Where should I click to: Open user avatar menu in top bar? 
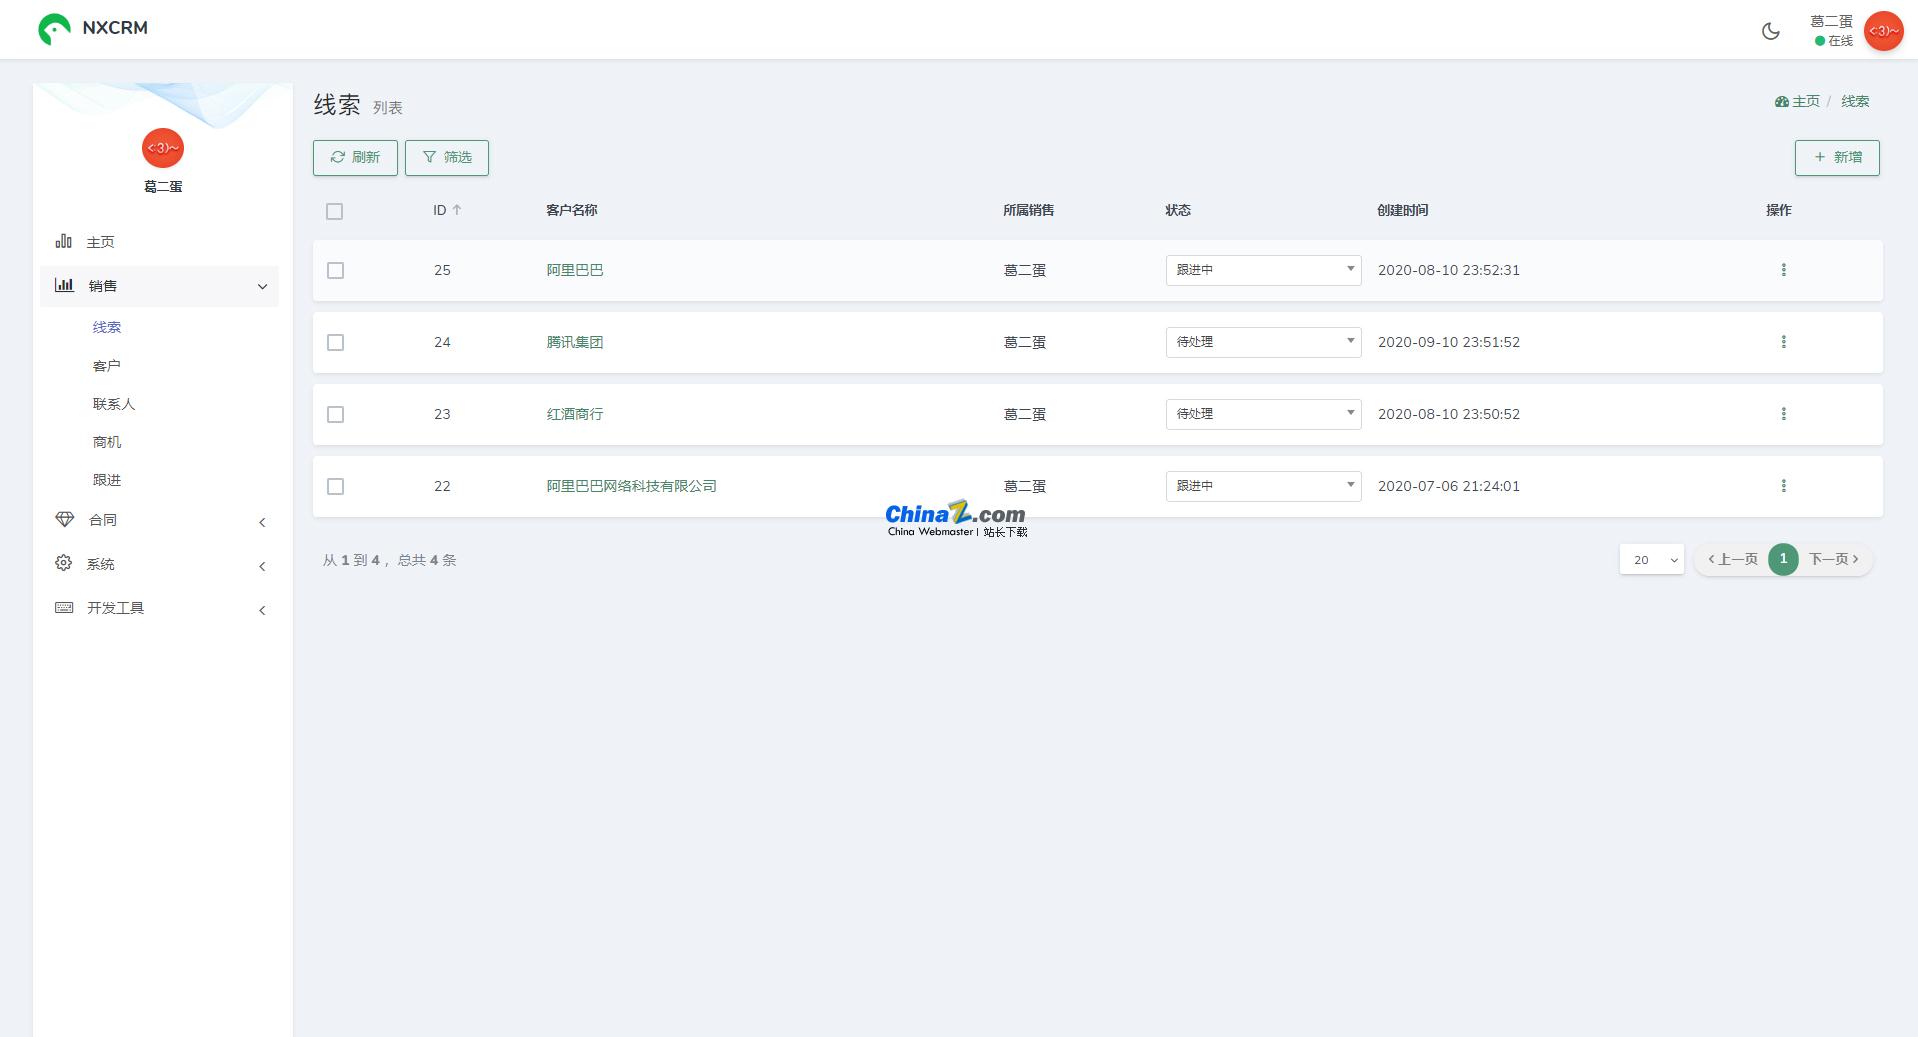pyautogui.click(x=1883, y=31)
